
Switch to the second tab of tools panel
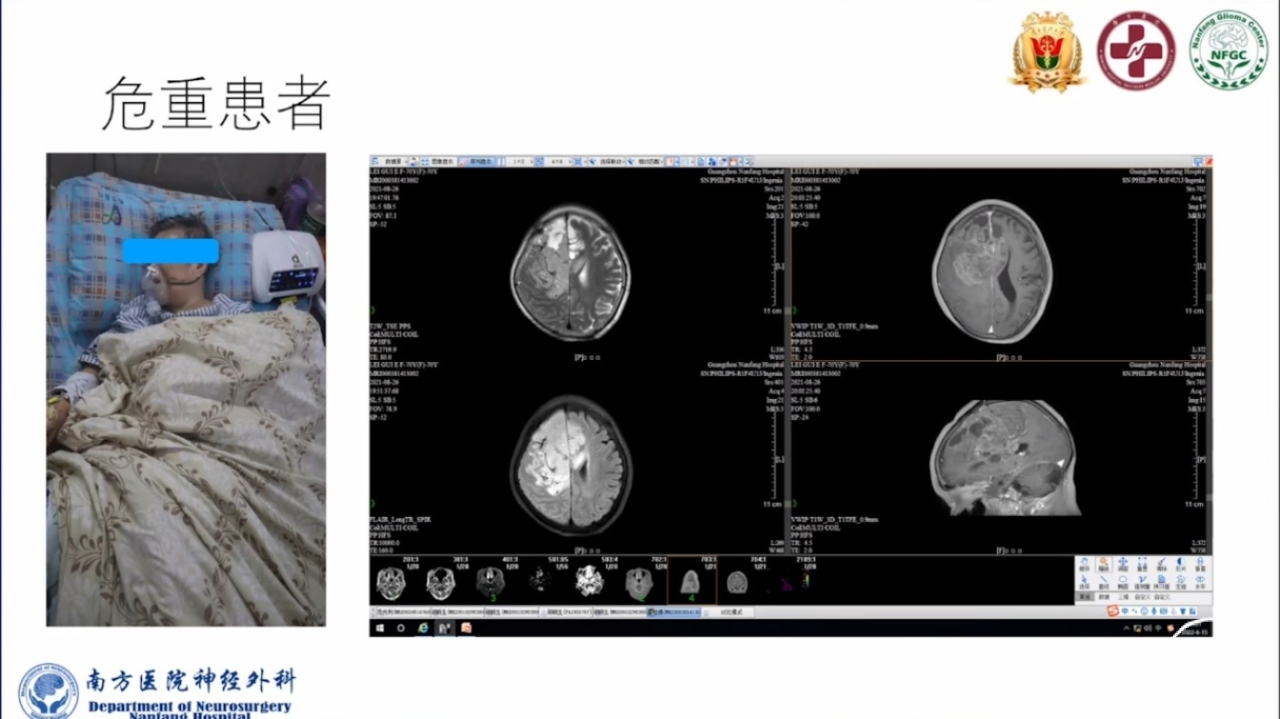click(1104, 597)
